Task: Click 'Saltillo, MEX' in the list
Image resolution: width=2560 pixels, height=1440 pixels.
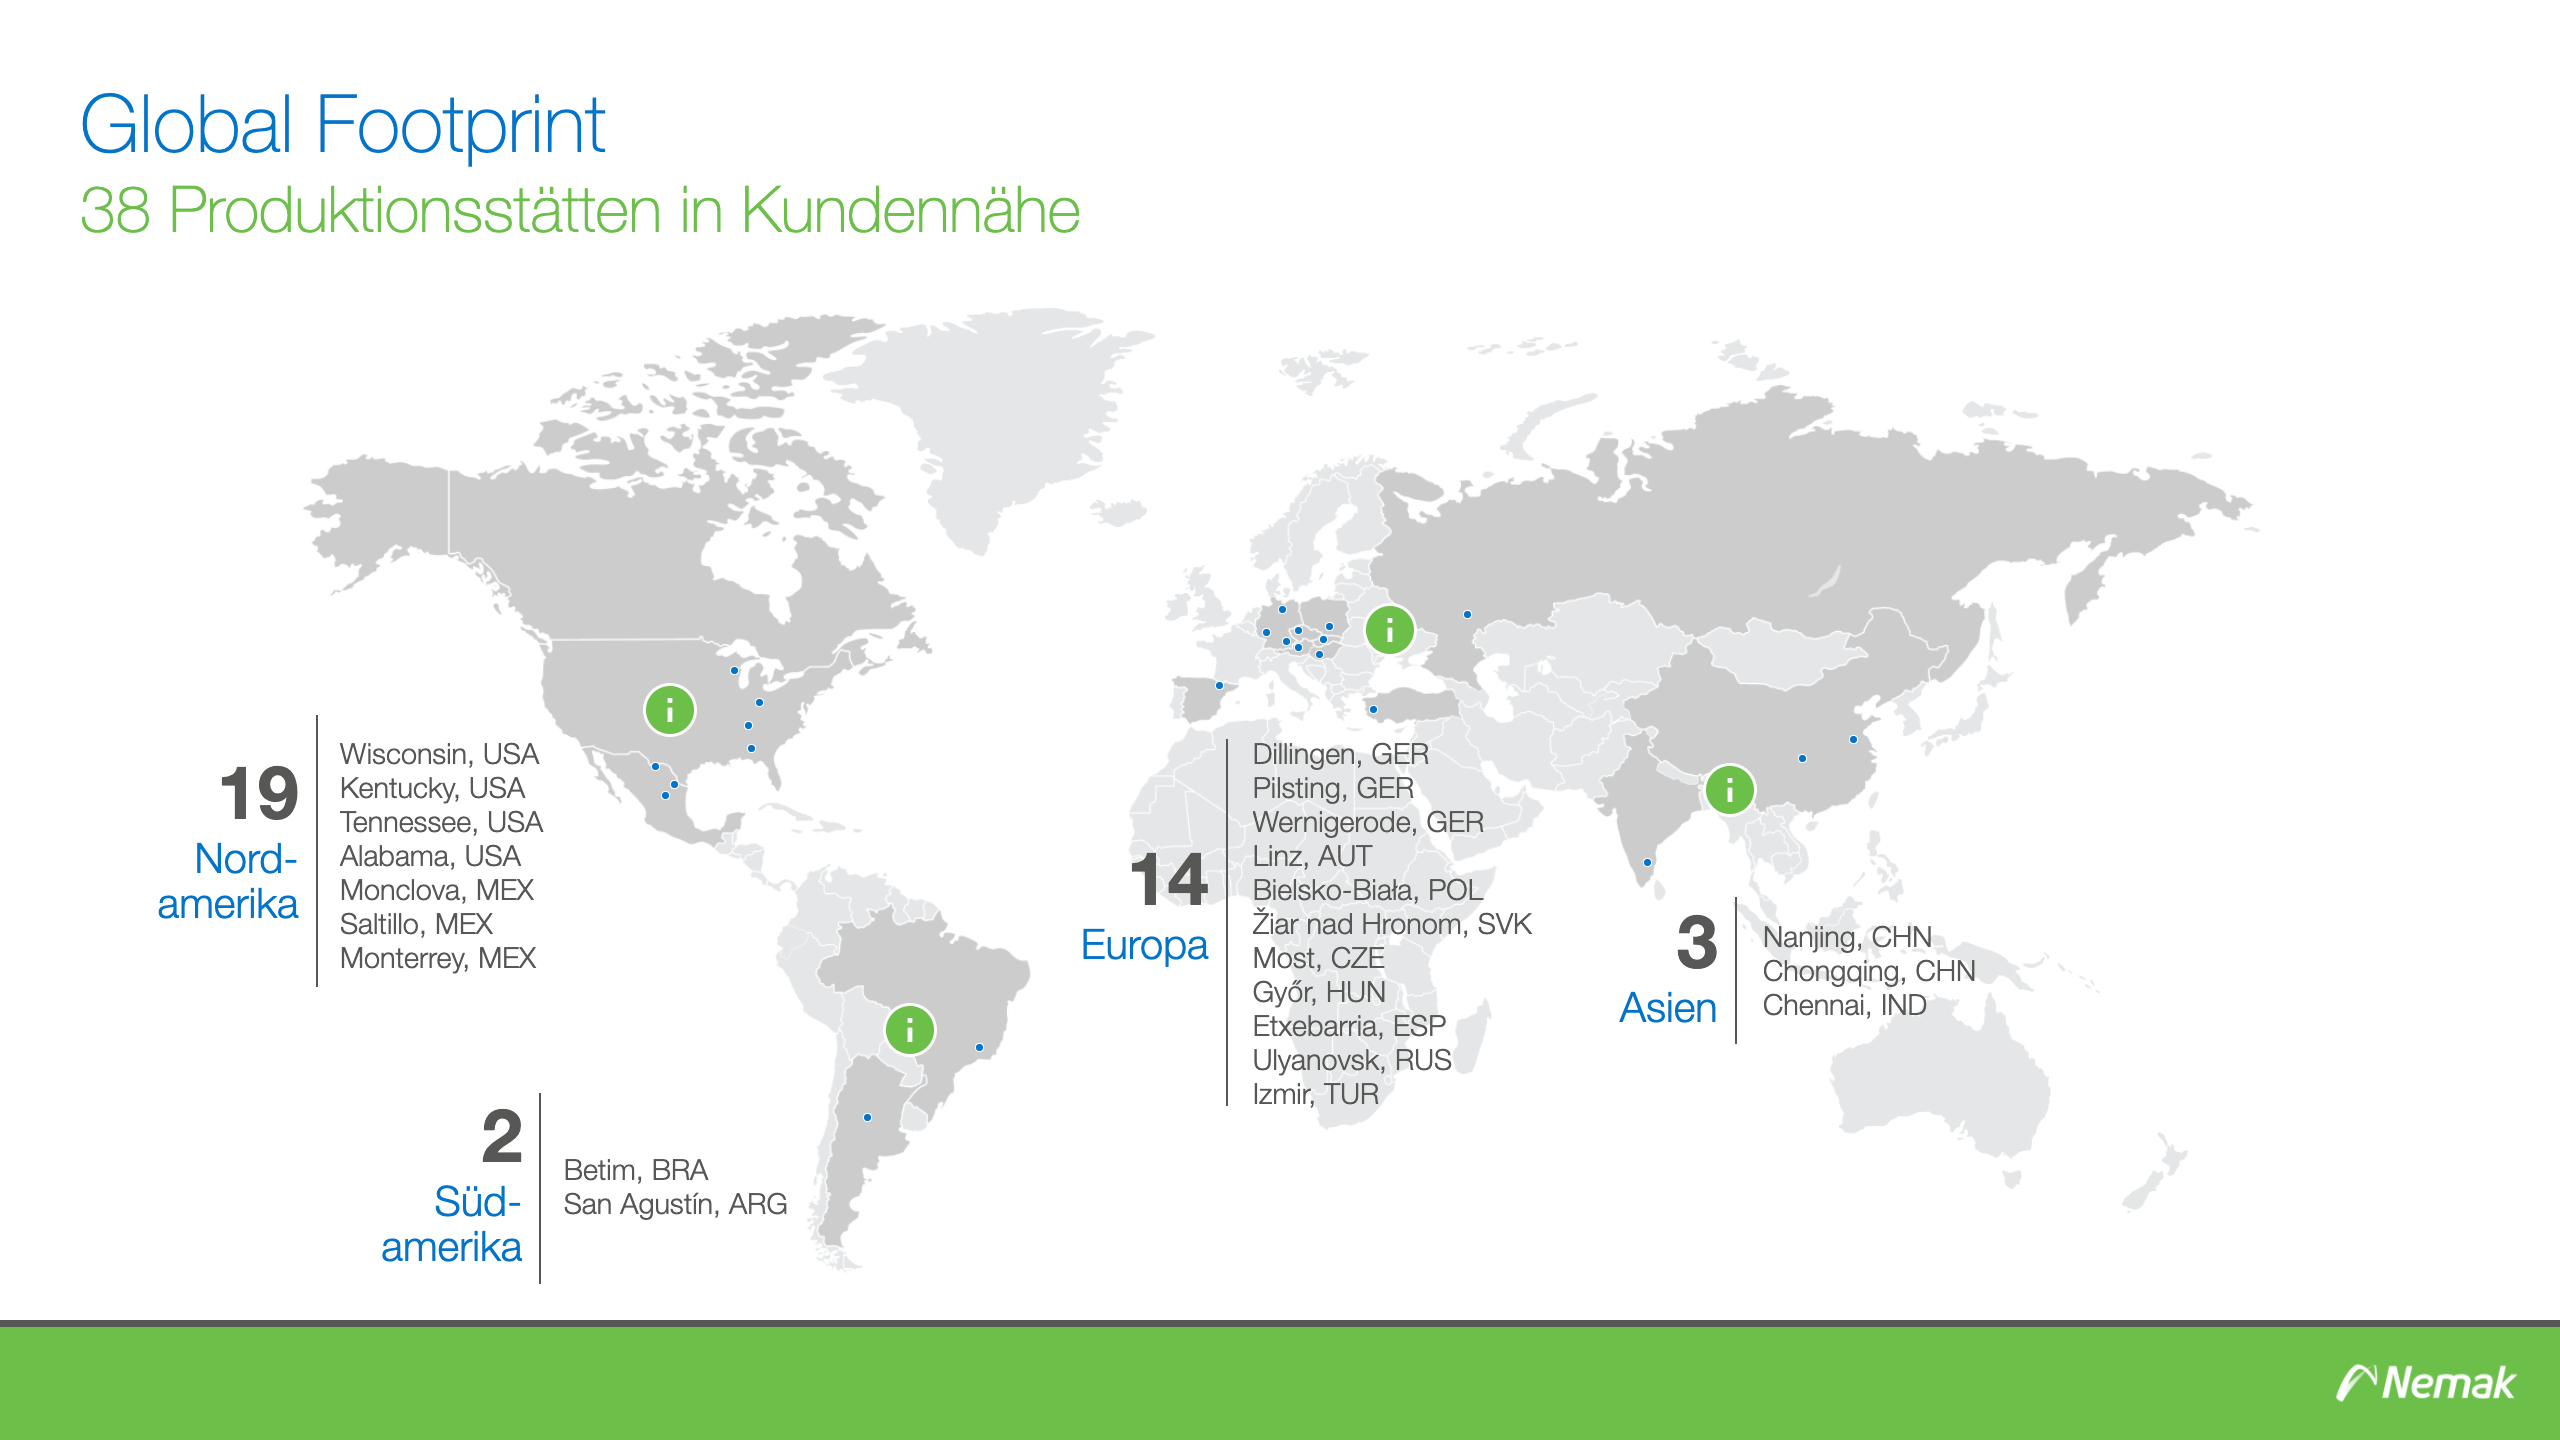Action: [416, 924]
